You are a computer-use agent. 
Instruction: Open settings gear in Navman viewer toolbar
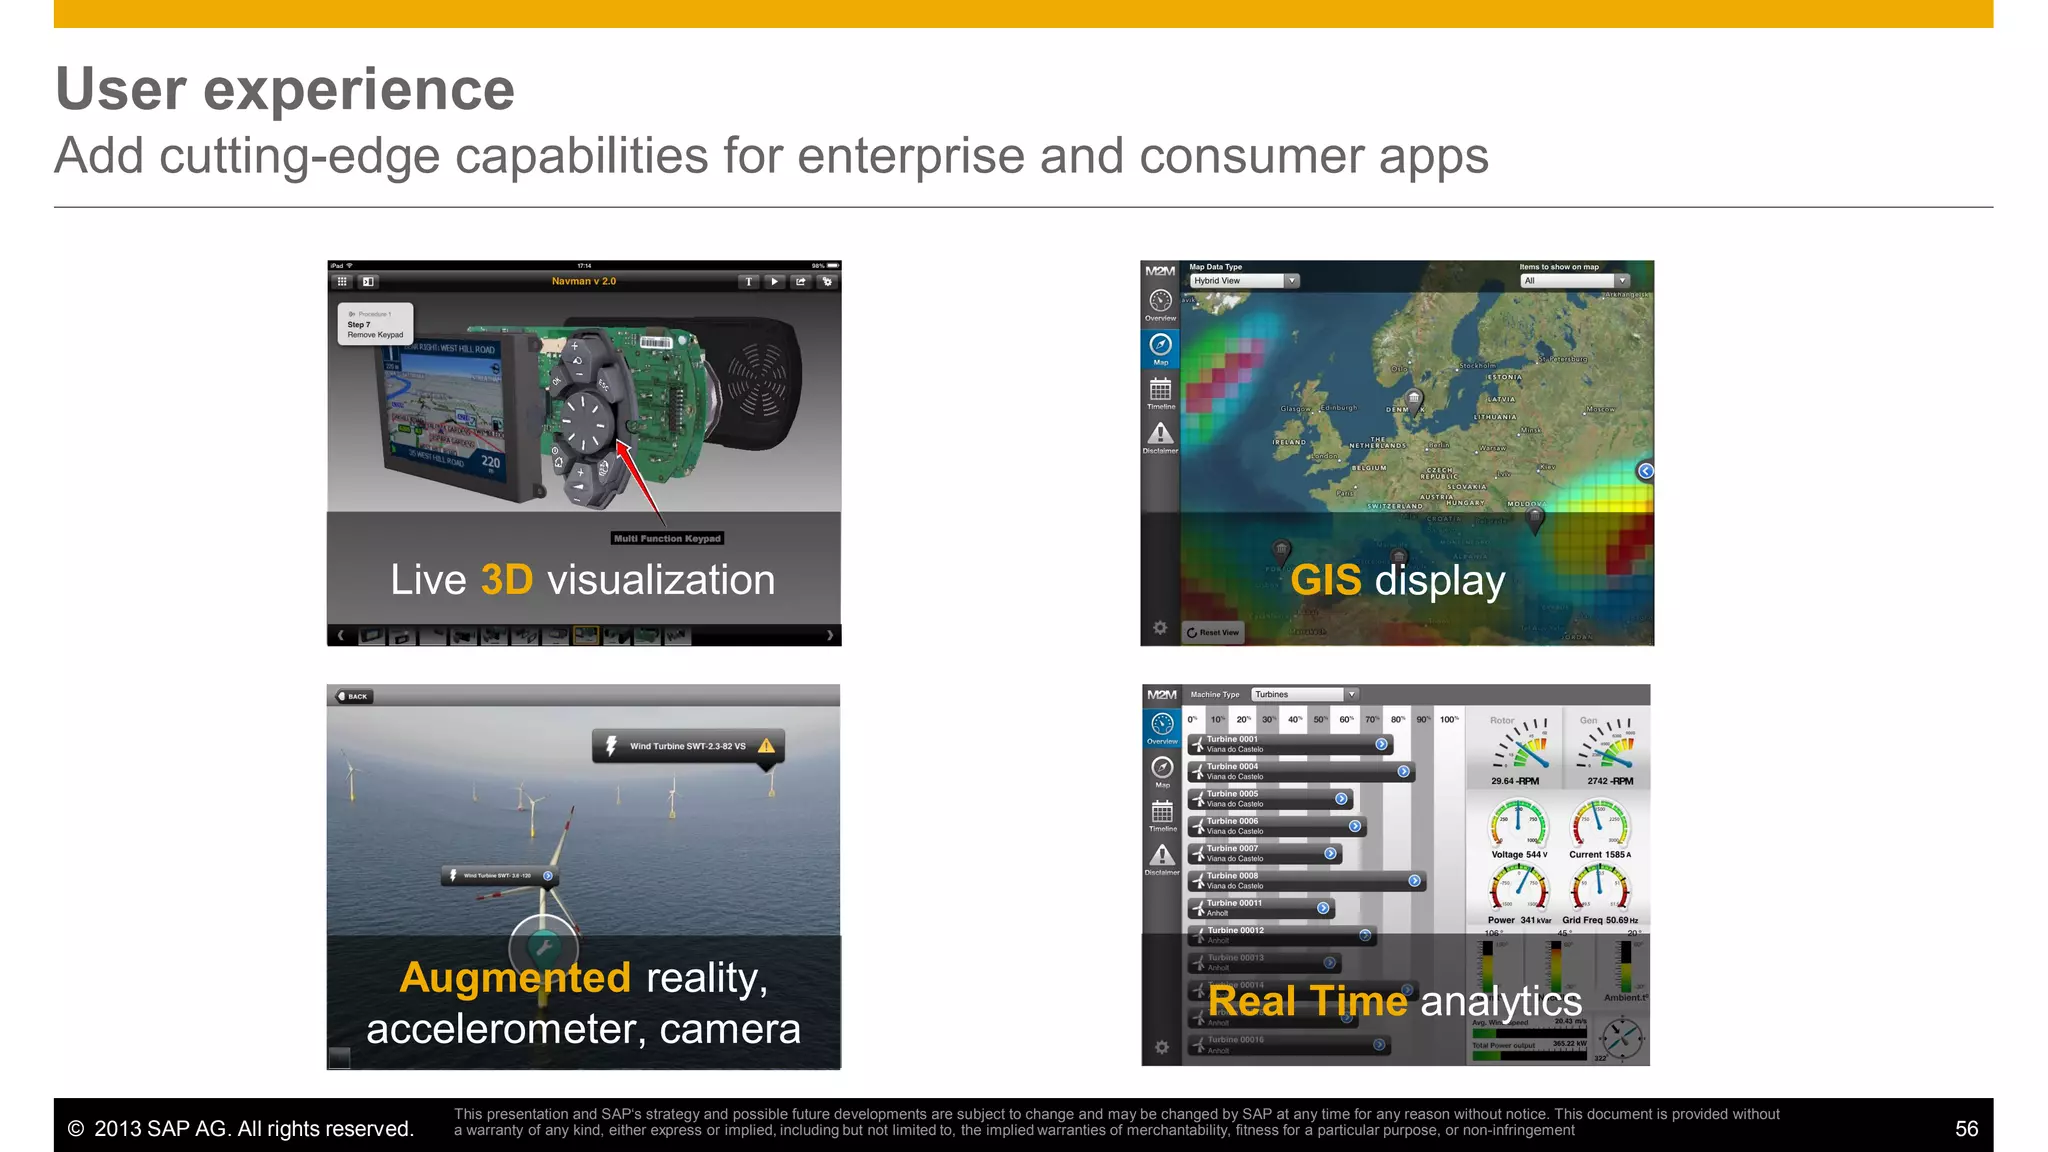click(x=827, y=282)
